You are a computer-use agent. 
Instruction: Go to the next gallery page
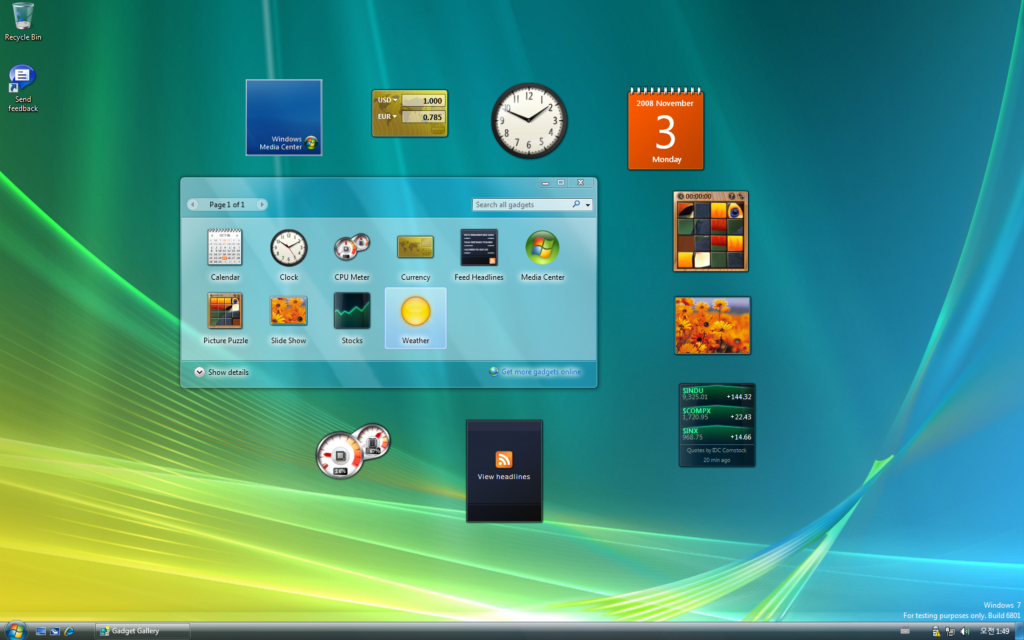pos(261,204)
